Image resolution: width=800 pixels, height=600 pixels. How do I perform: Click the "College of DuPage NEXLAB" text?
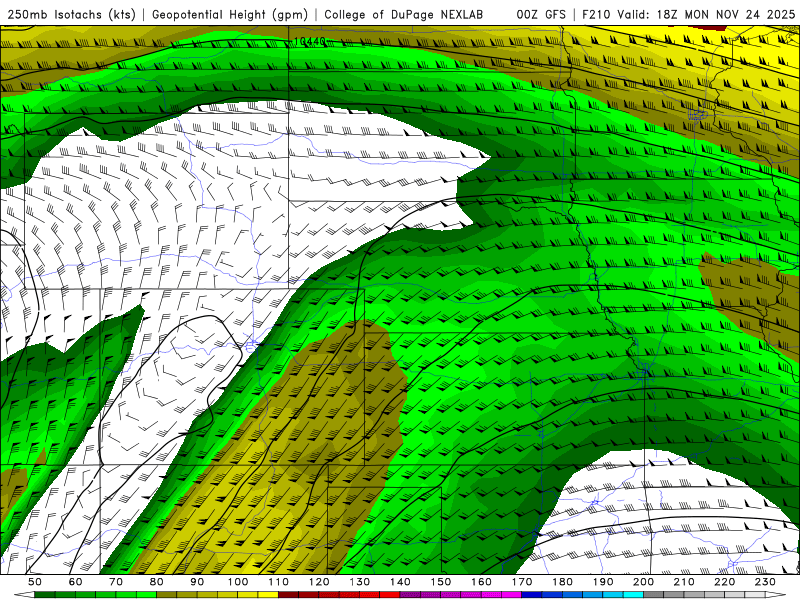[x=404, y=14]
